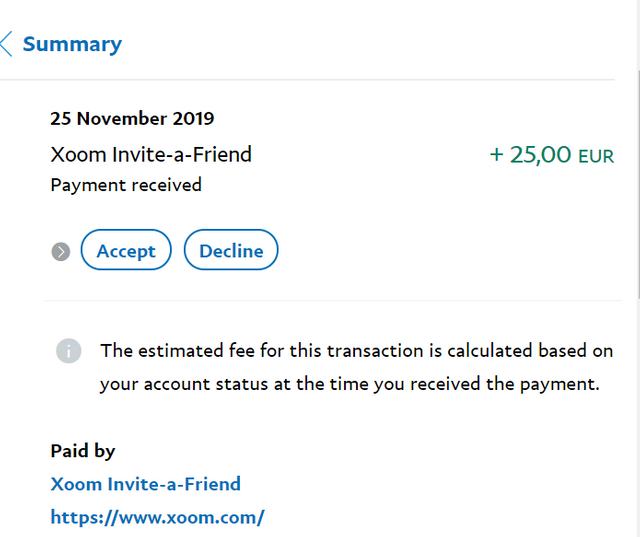
Task: Click the gray circular arrow beside Accept
Action: [x=61, y=251]
